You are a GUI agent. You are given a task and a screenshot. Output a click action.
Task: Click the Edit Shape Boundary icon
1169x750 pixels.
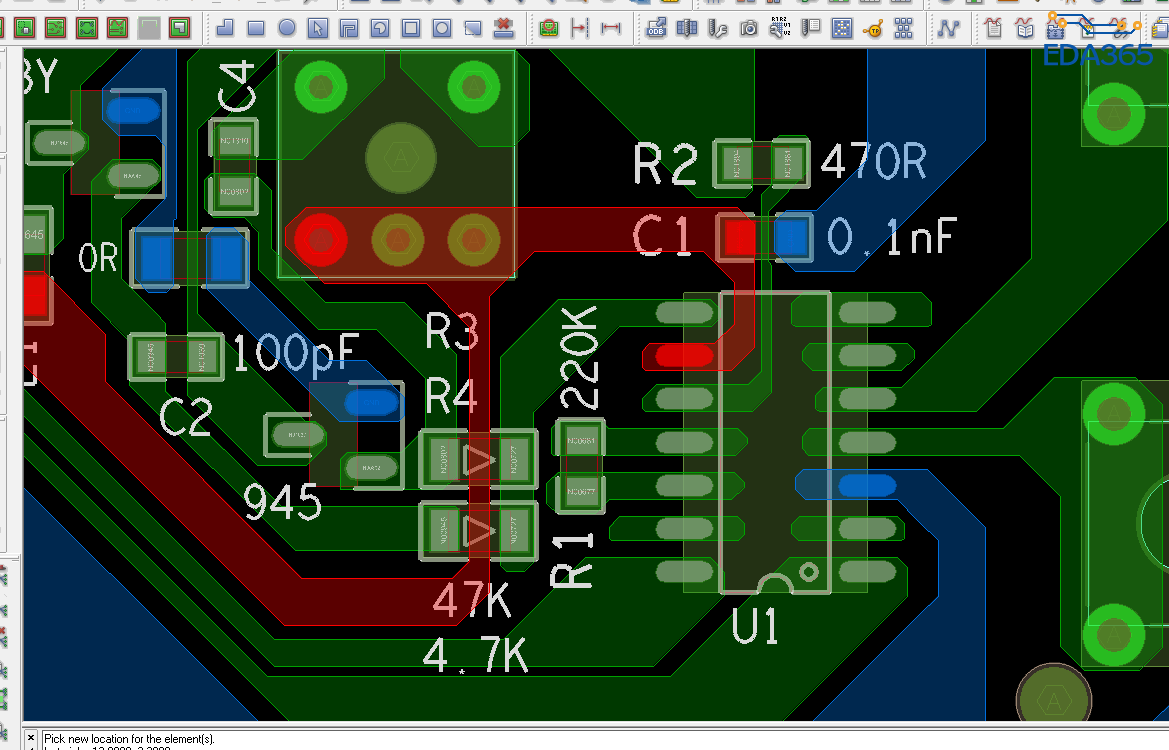(473, 28)
